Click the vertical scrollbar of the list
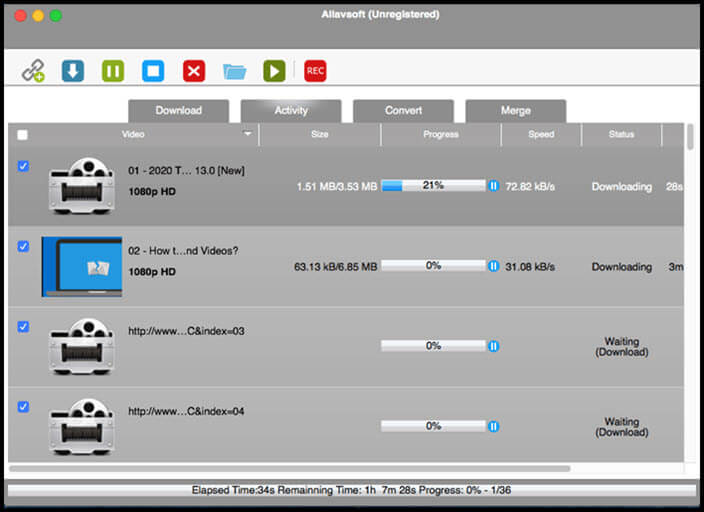This screenshot has height=512, width=704. click(x=690, y=137)
